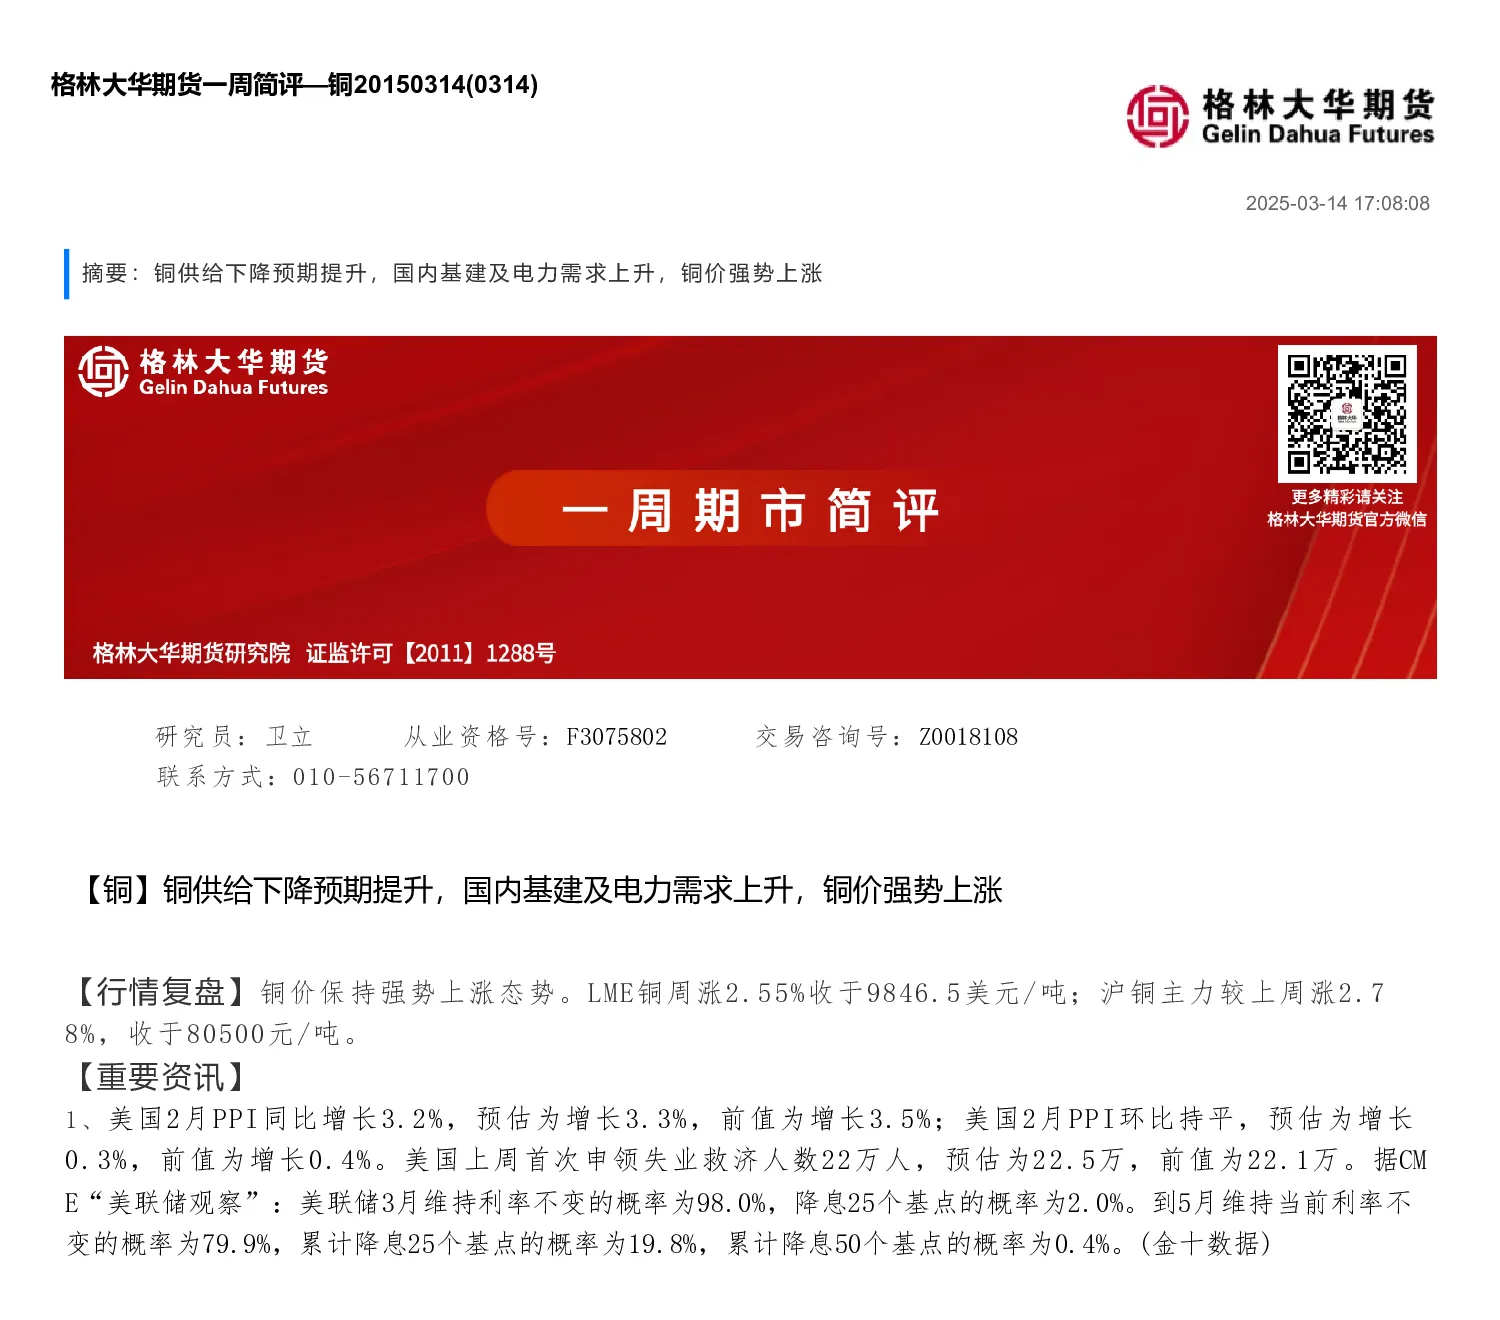
Task: Click the report title 格林大华期货一周简评—铜20150314(0314)
Action: pos(295,85)
